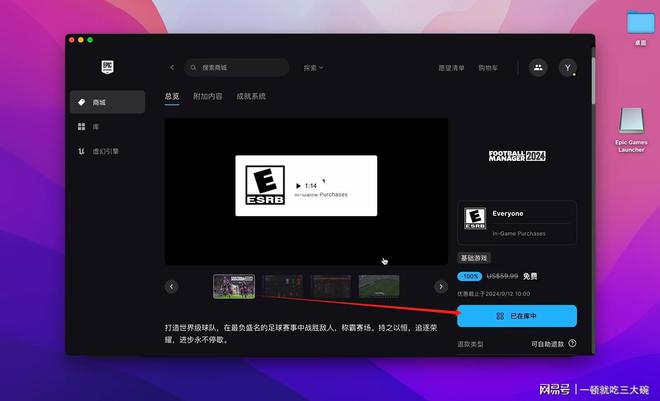Click the Epic Games logo in sidebar
The height and width of the screenshot is (401, 660).
[107, 67]
